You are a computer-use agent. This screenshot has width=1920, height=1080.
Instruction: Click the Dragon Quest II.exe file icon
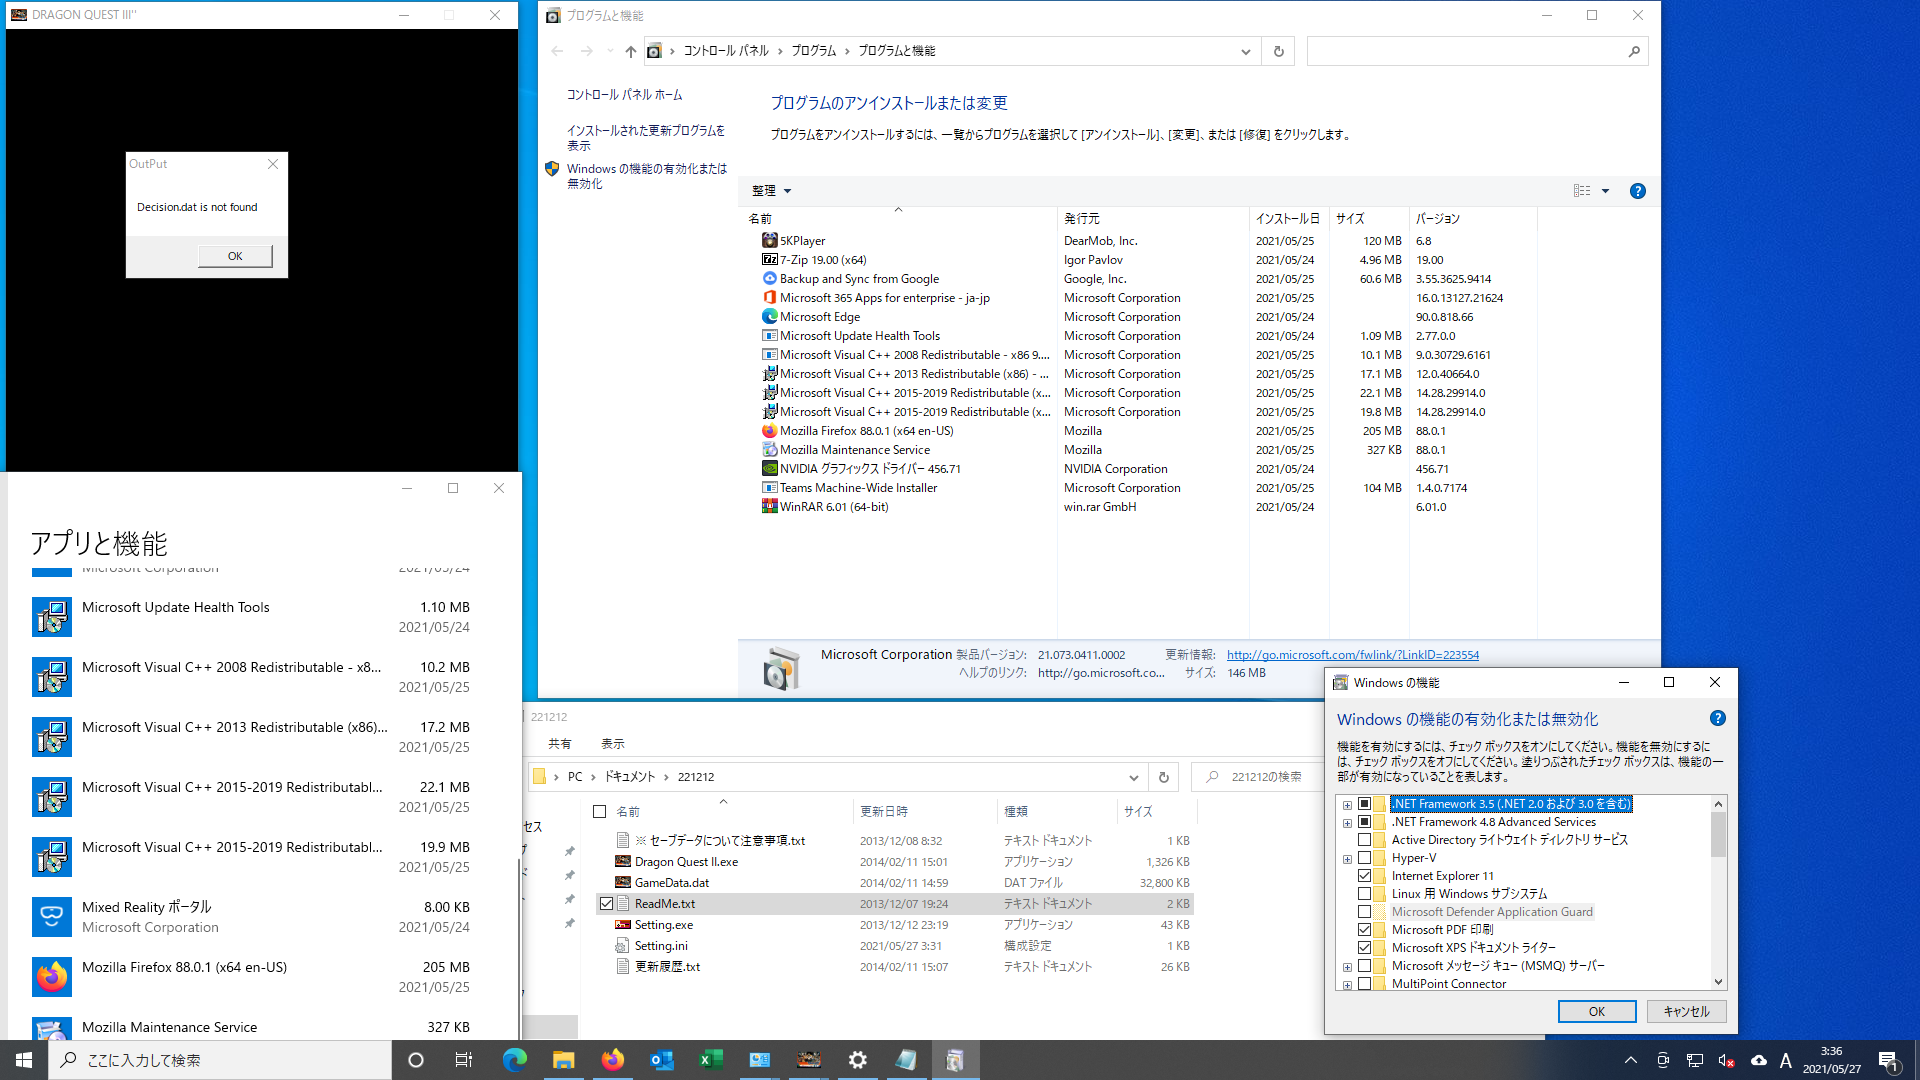(623, 862)
